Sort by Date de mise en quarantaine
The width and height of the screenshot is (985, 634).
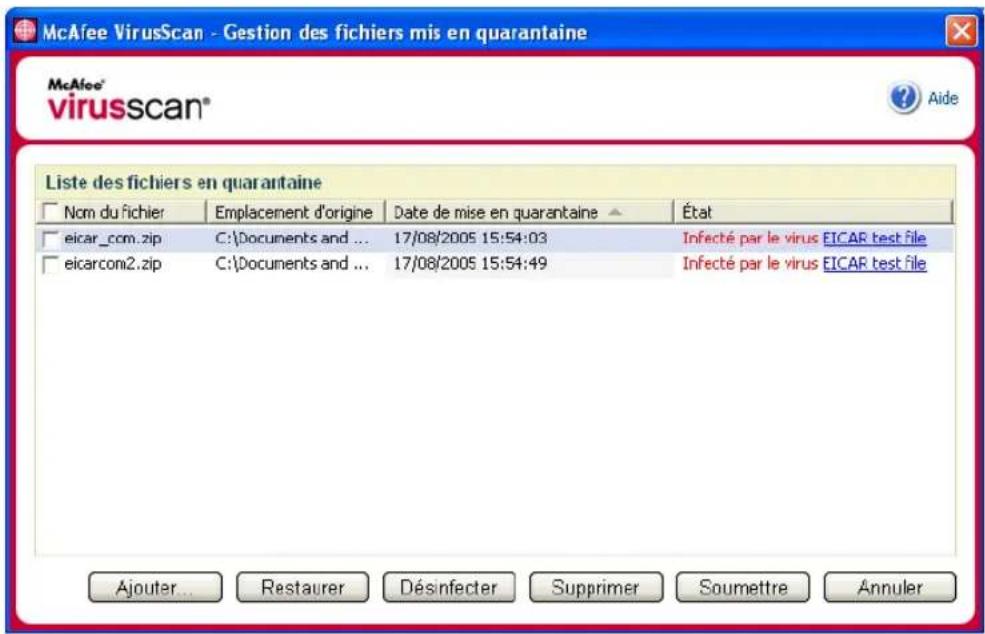(x=529, y=212)
